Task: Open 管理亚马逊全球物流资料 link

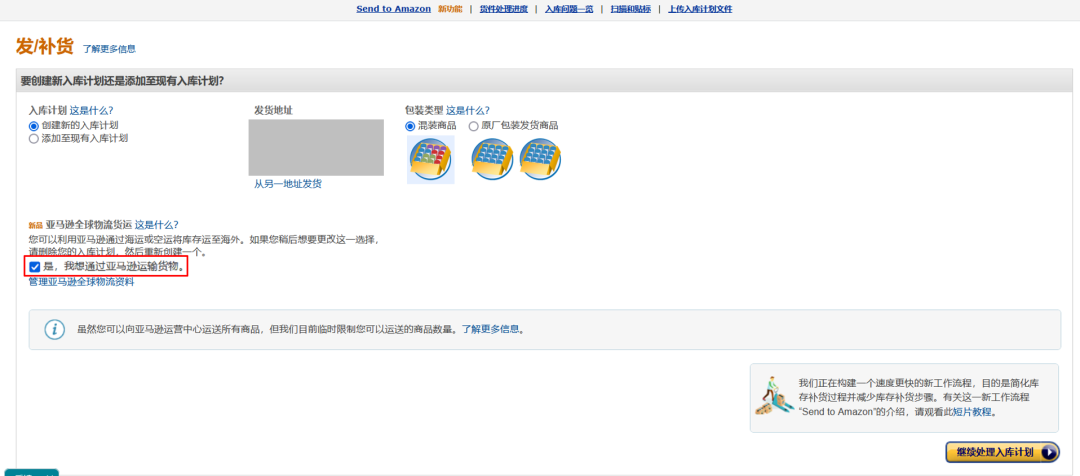Action: click(x=81, y=282)
